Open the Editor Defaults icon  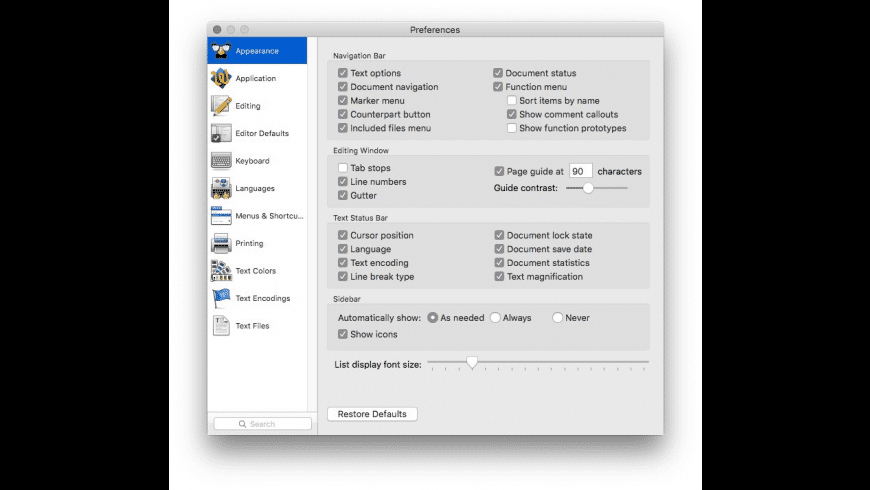coord(221,133)
